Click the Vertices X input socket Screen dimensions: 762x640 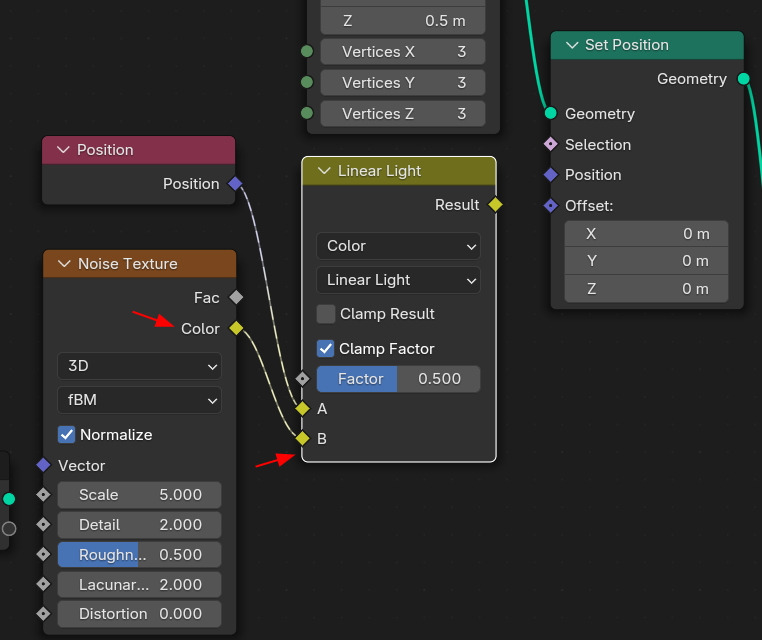pyautogui.click(x=307, y=51)
